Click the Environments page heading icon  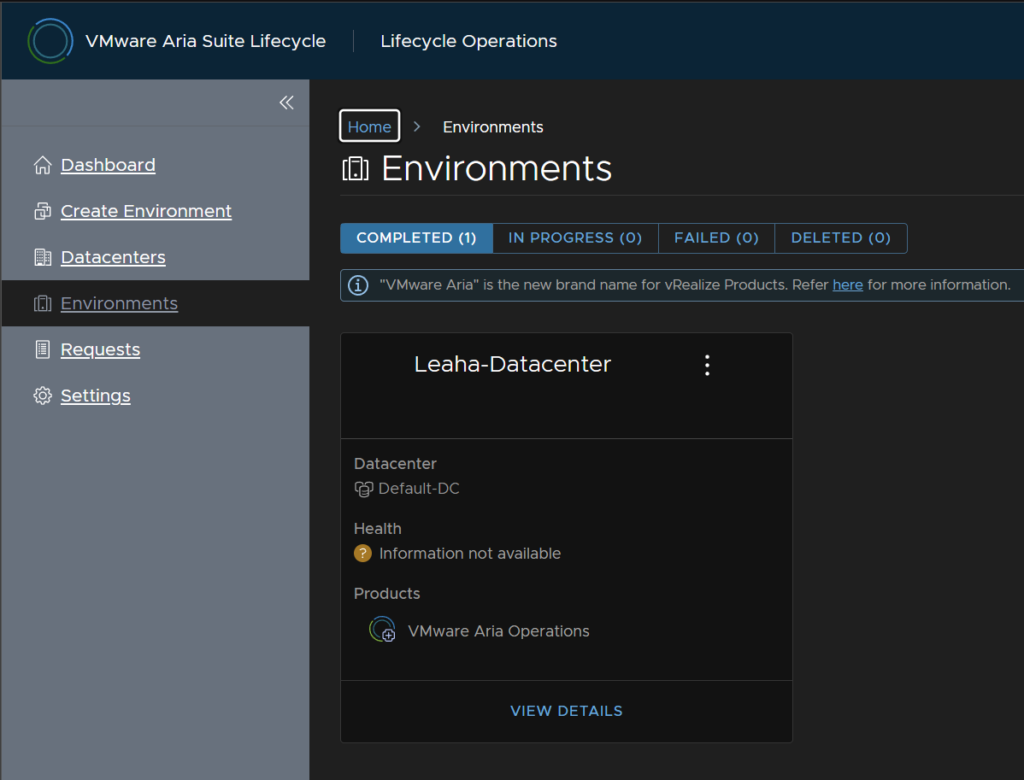[x=356, y=169]
